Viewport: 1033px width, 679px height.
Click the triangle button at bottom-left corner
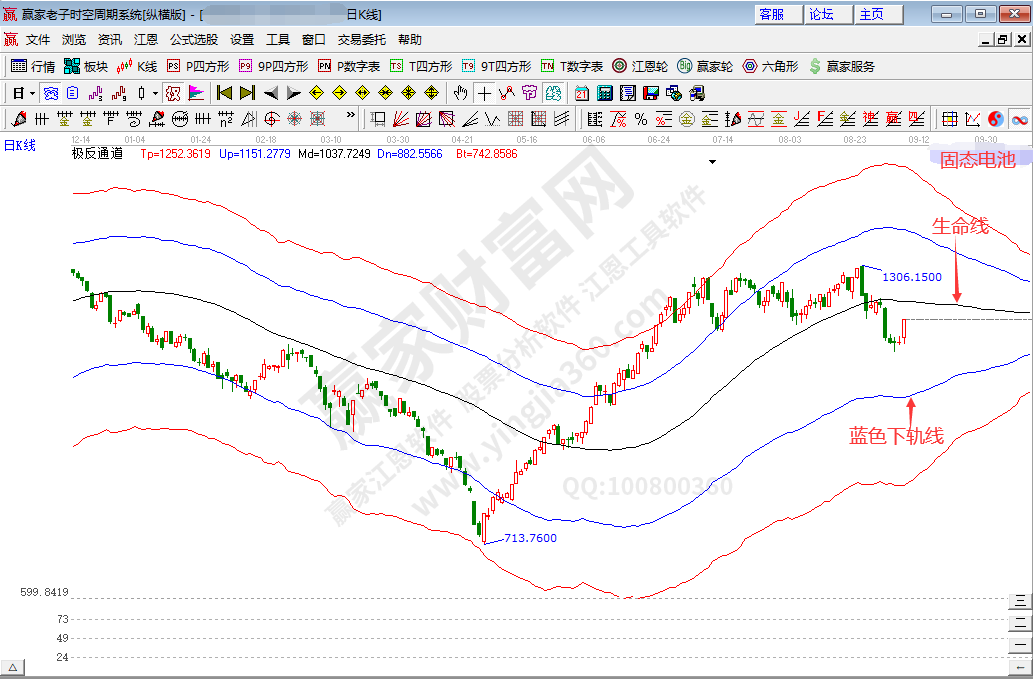13,668
